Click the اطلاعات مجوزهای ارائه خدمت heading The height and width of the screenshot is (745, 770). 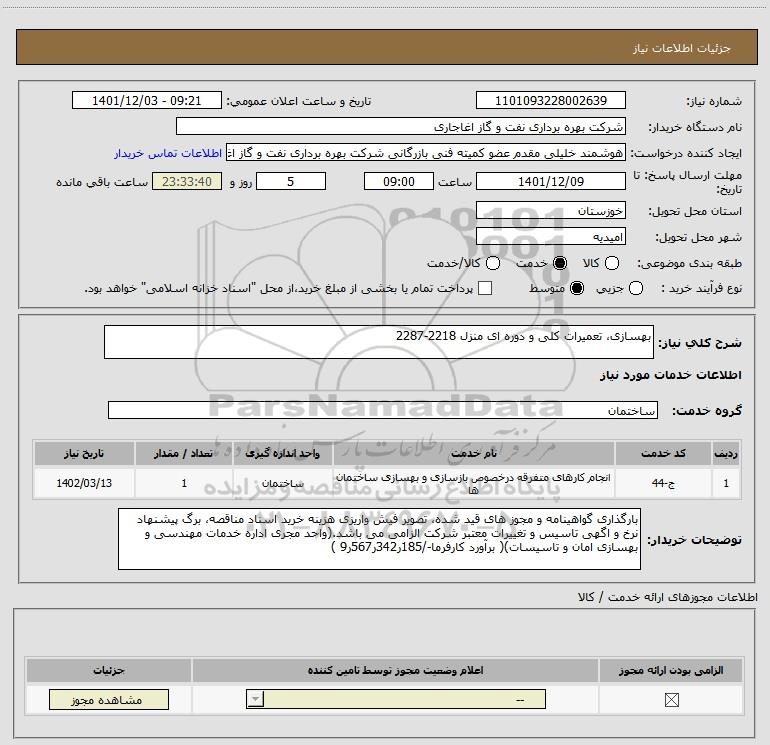click(x=667, y=597)
